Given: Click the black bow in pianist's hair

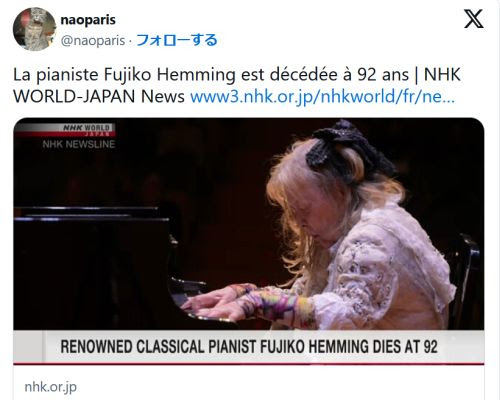Looking at the screenshot, I should (x=347, y=150).
